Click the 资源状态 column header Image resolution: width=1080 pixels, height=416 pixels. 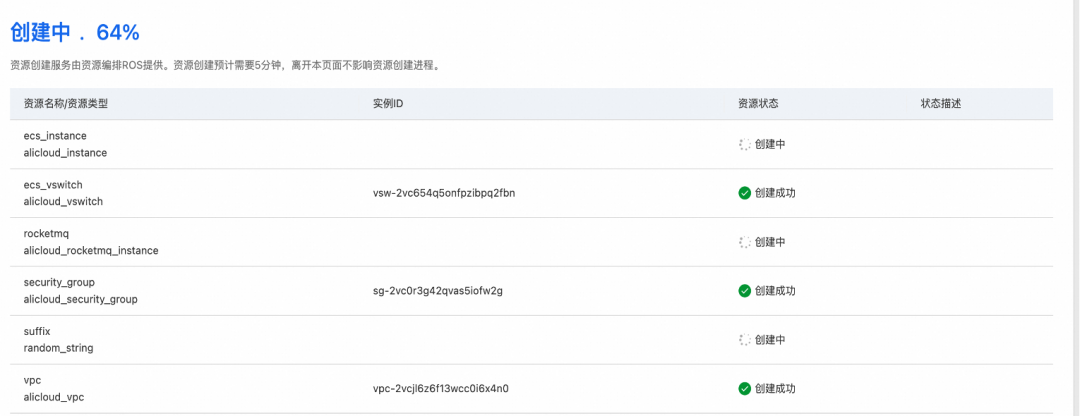(x=758, y=104)
